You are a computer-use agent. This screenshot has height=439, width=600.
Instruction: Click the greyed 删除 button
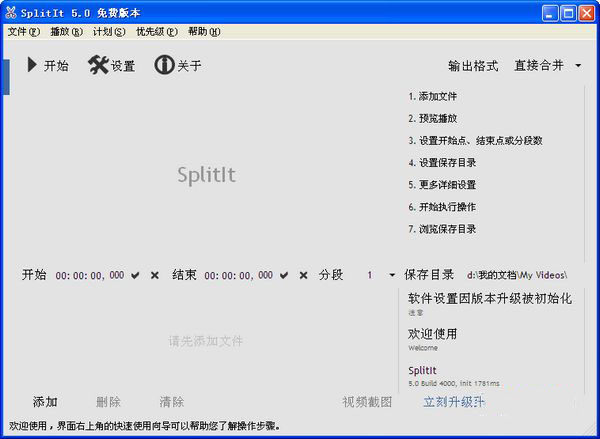click(x=108, y=402)
